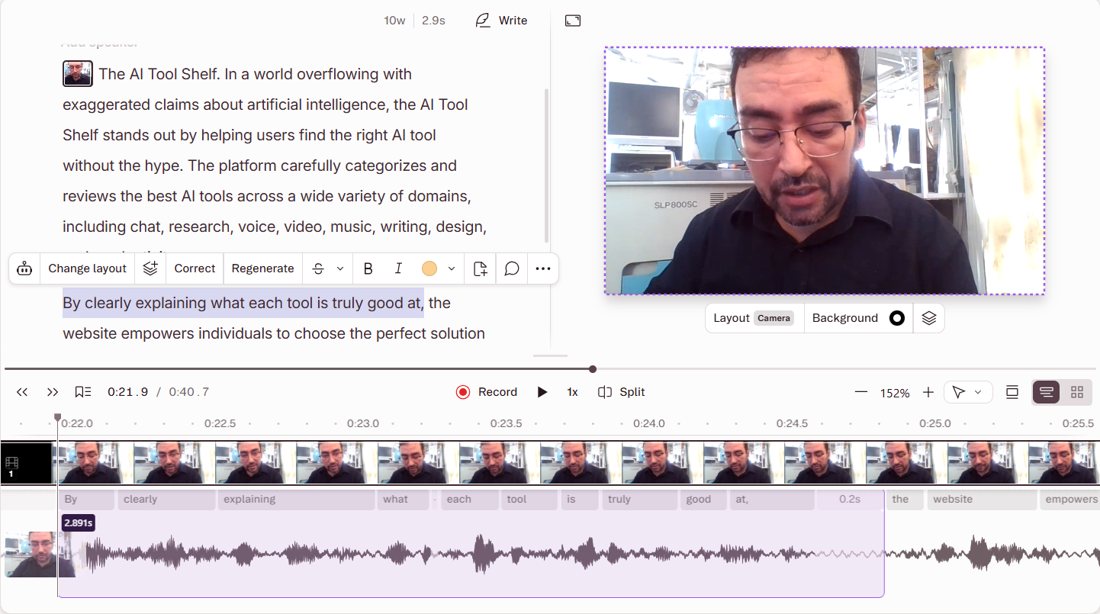Open the highlight color dropdown arrow
The image size is (1100, 614).
pos(452,269)
